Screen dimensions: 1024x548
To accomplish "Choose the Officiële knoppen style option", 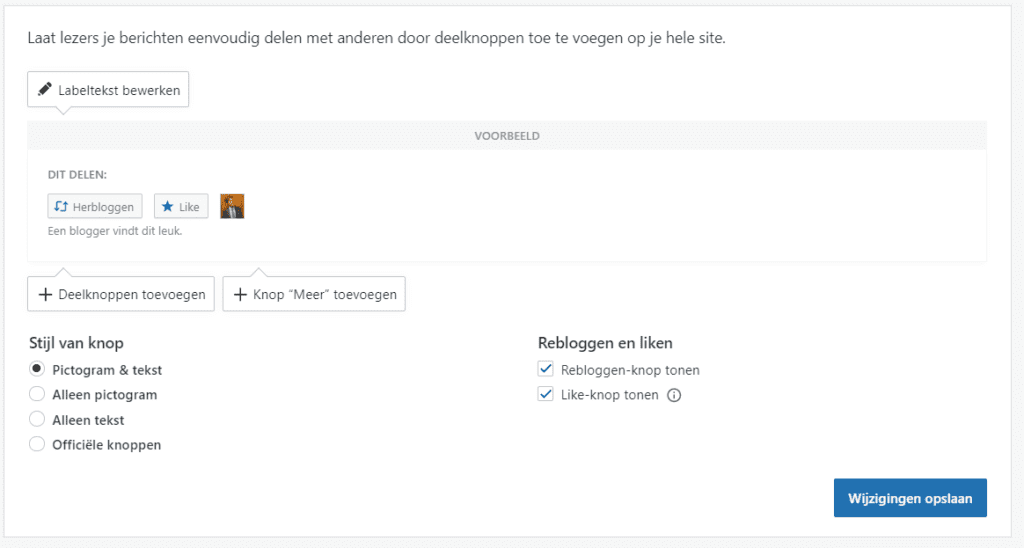I will coord(37,444).
